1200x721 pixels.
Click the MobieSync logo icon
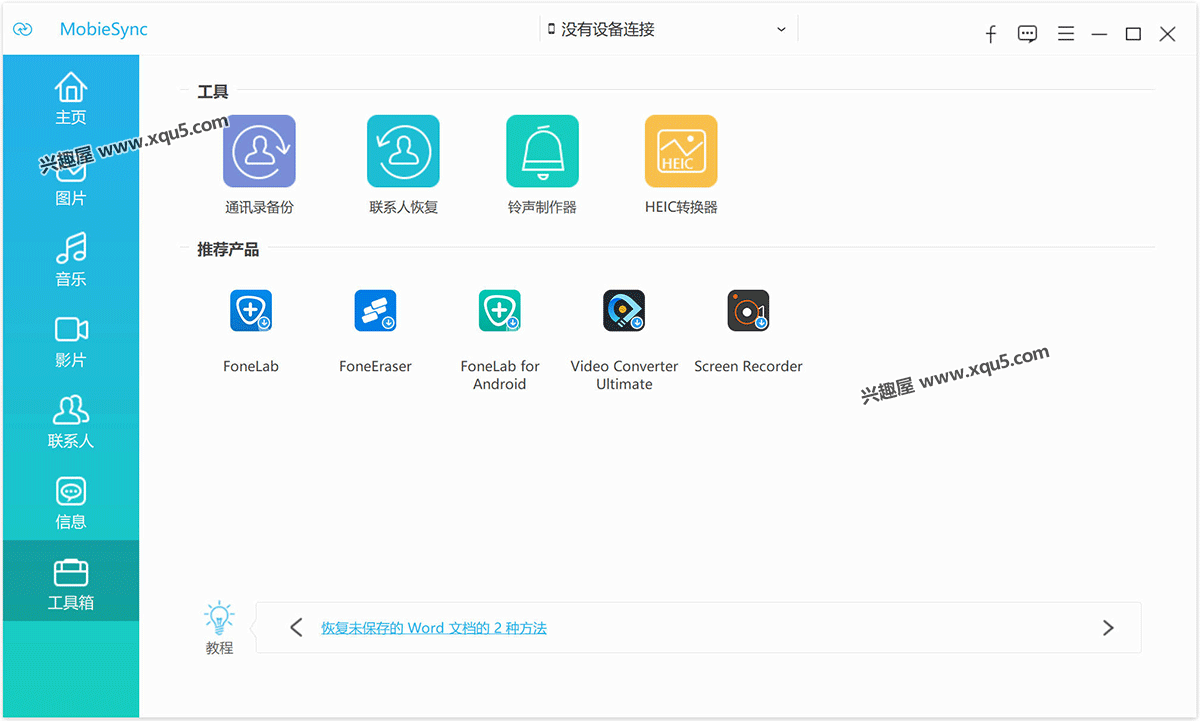tap(23, 30)
